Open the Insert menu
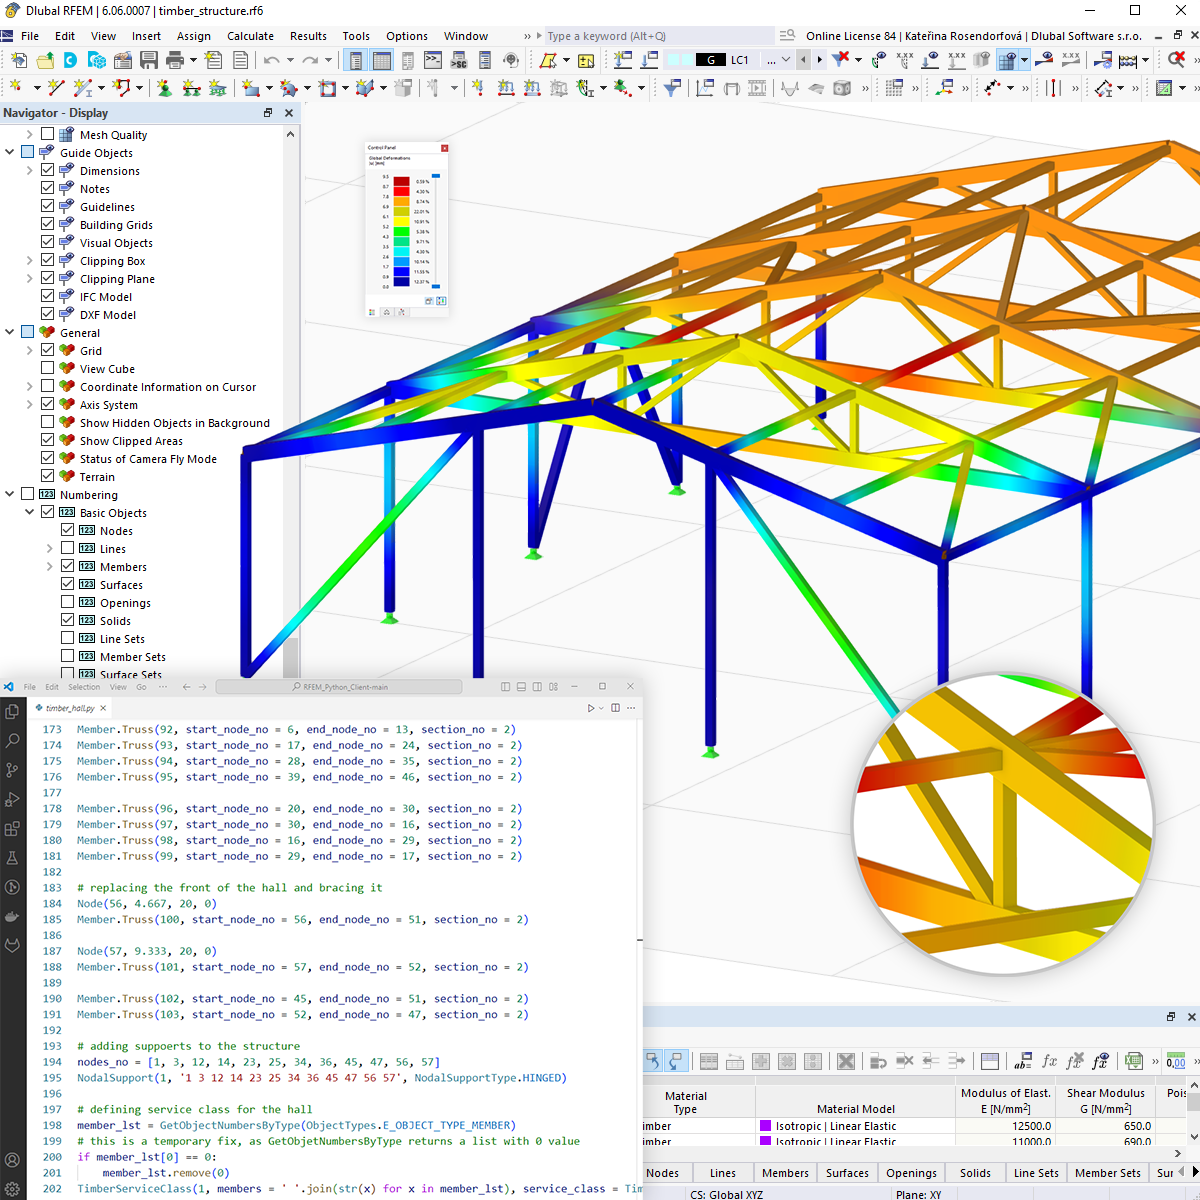Viewport: 1200px width, 1200px height. pos(146,36)
